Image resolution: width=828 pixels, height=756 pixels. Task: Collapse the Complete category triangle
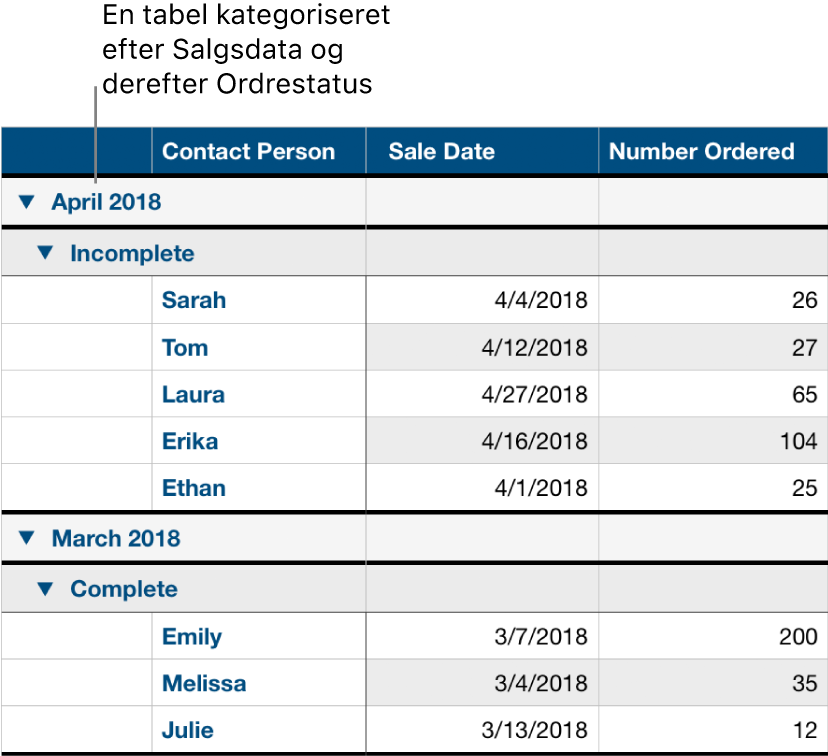click(x=43, y=590)
